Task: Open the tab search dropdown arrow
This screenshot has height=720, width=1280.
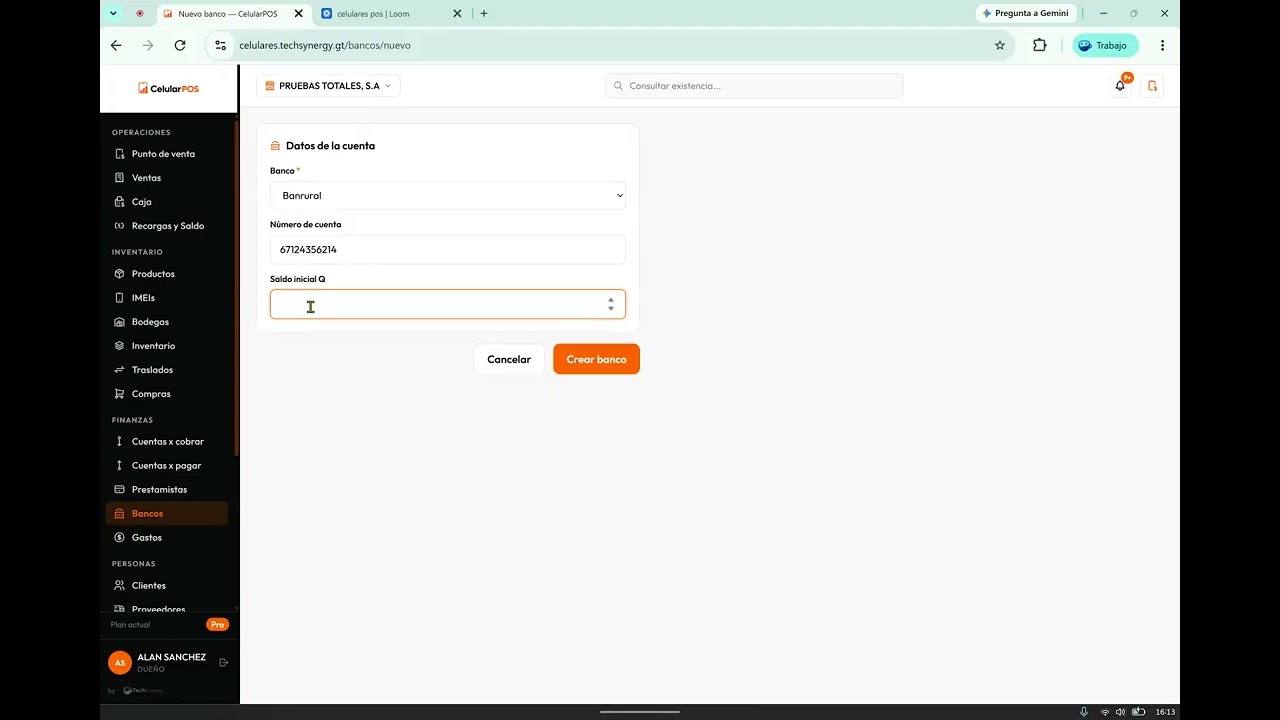Action: point(113,14)
